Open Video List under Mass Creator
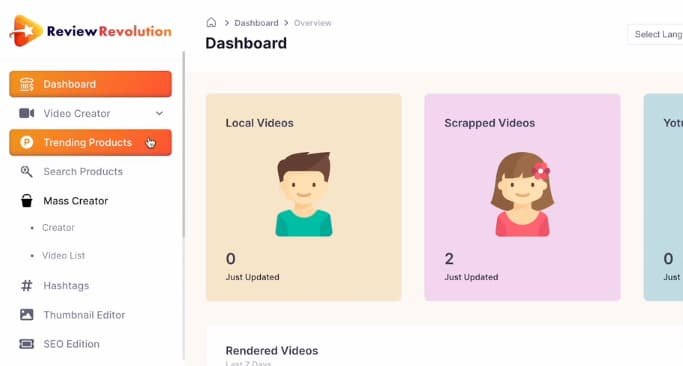 click(64, 256)
